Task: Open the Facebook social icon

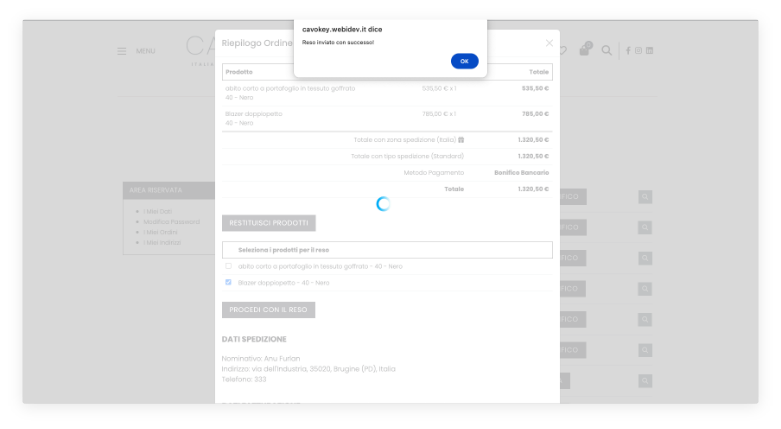Action: pyautogui.click(x=628, y=50)
